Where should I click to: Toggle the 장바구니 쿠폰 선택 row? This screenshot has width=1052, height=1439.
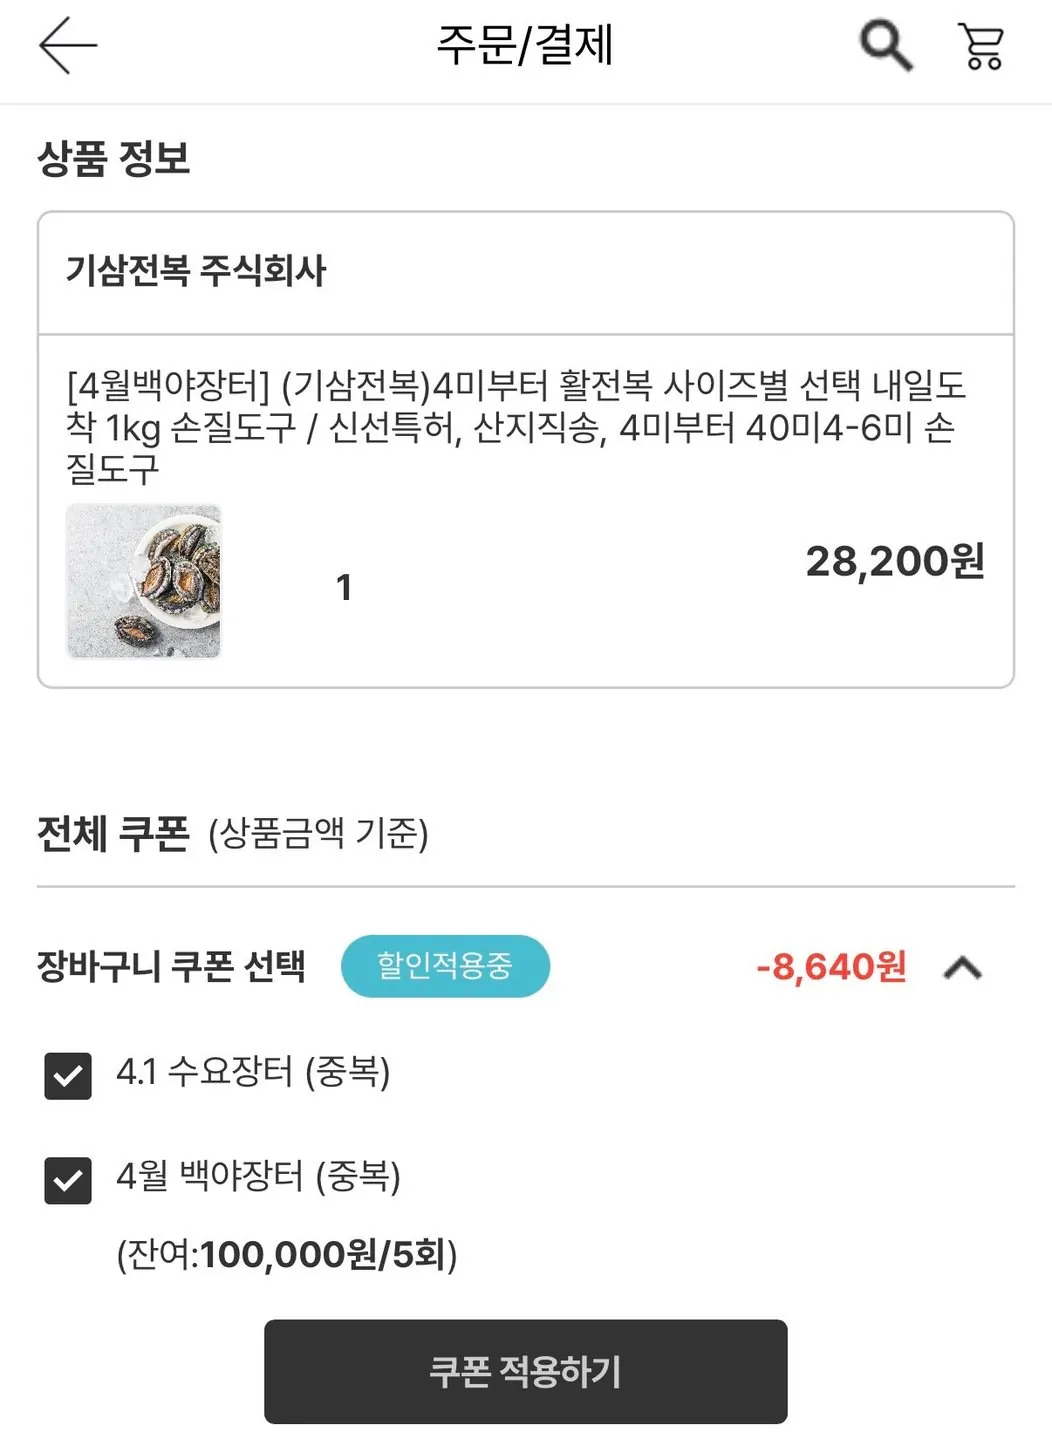pyautogui.click(x=171, y=967)
